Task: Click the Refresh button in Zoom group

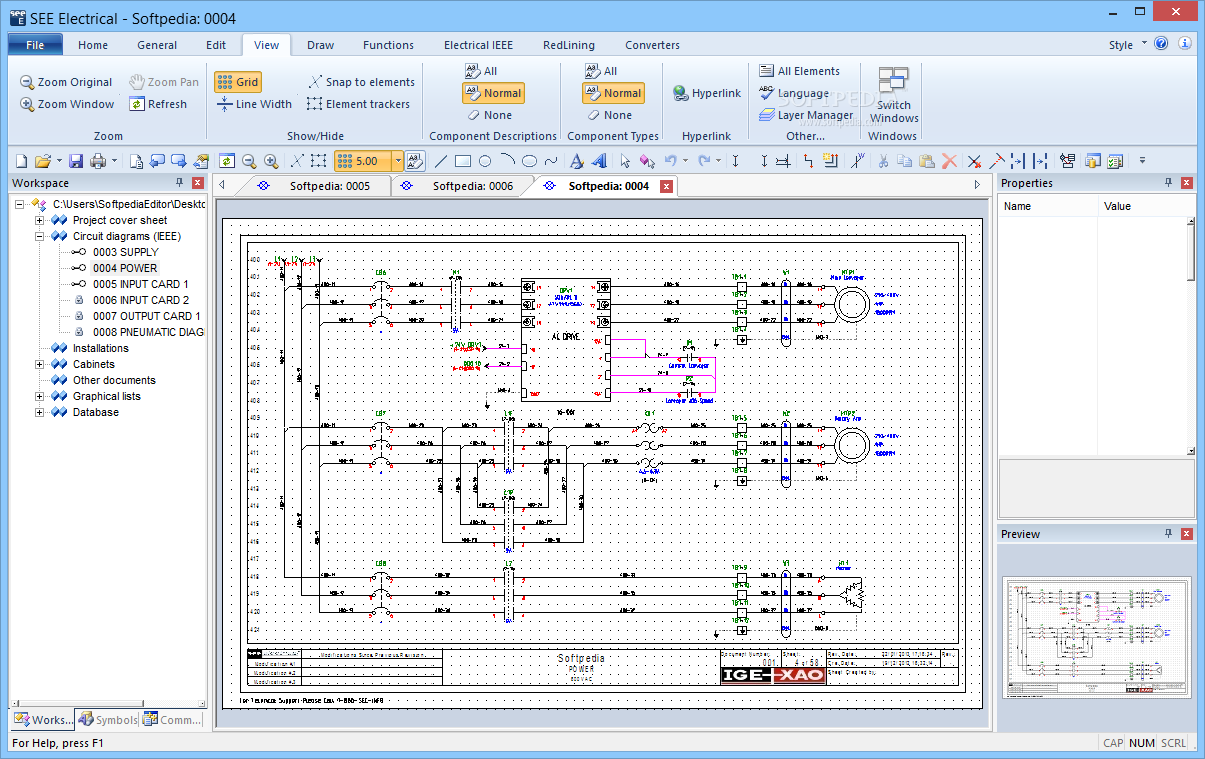Action: click(159, 104)
